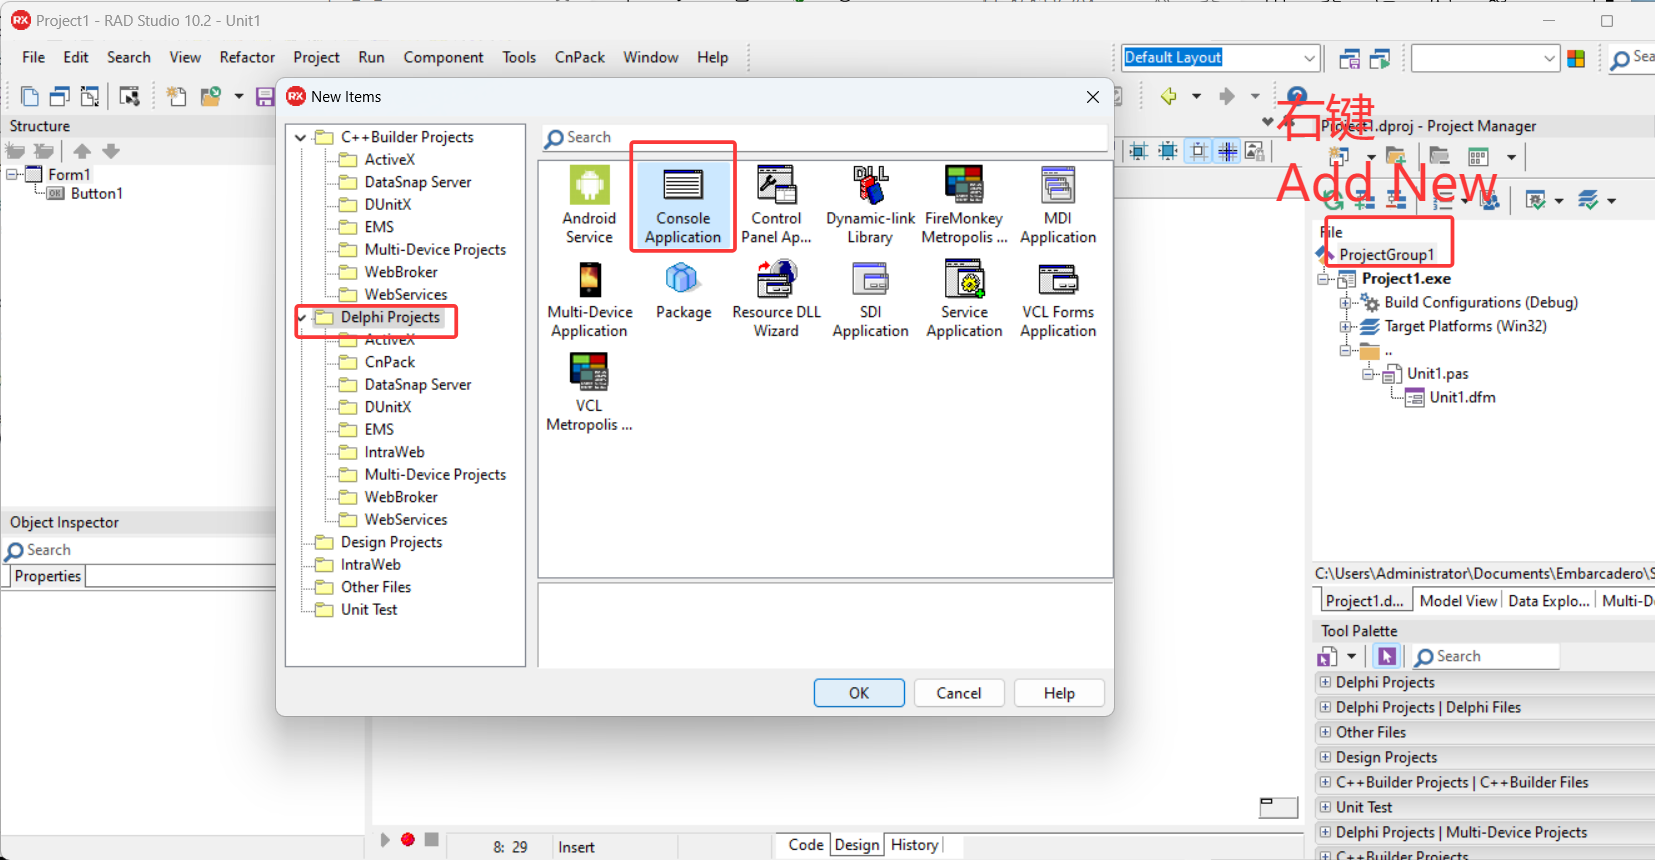Open the Open Project dropdown arrow
Image resolution: width=1655 pixels, height=860 pixels.
[x=239, y=96]
